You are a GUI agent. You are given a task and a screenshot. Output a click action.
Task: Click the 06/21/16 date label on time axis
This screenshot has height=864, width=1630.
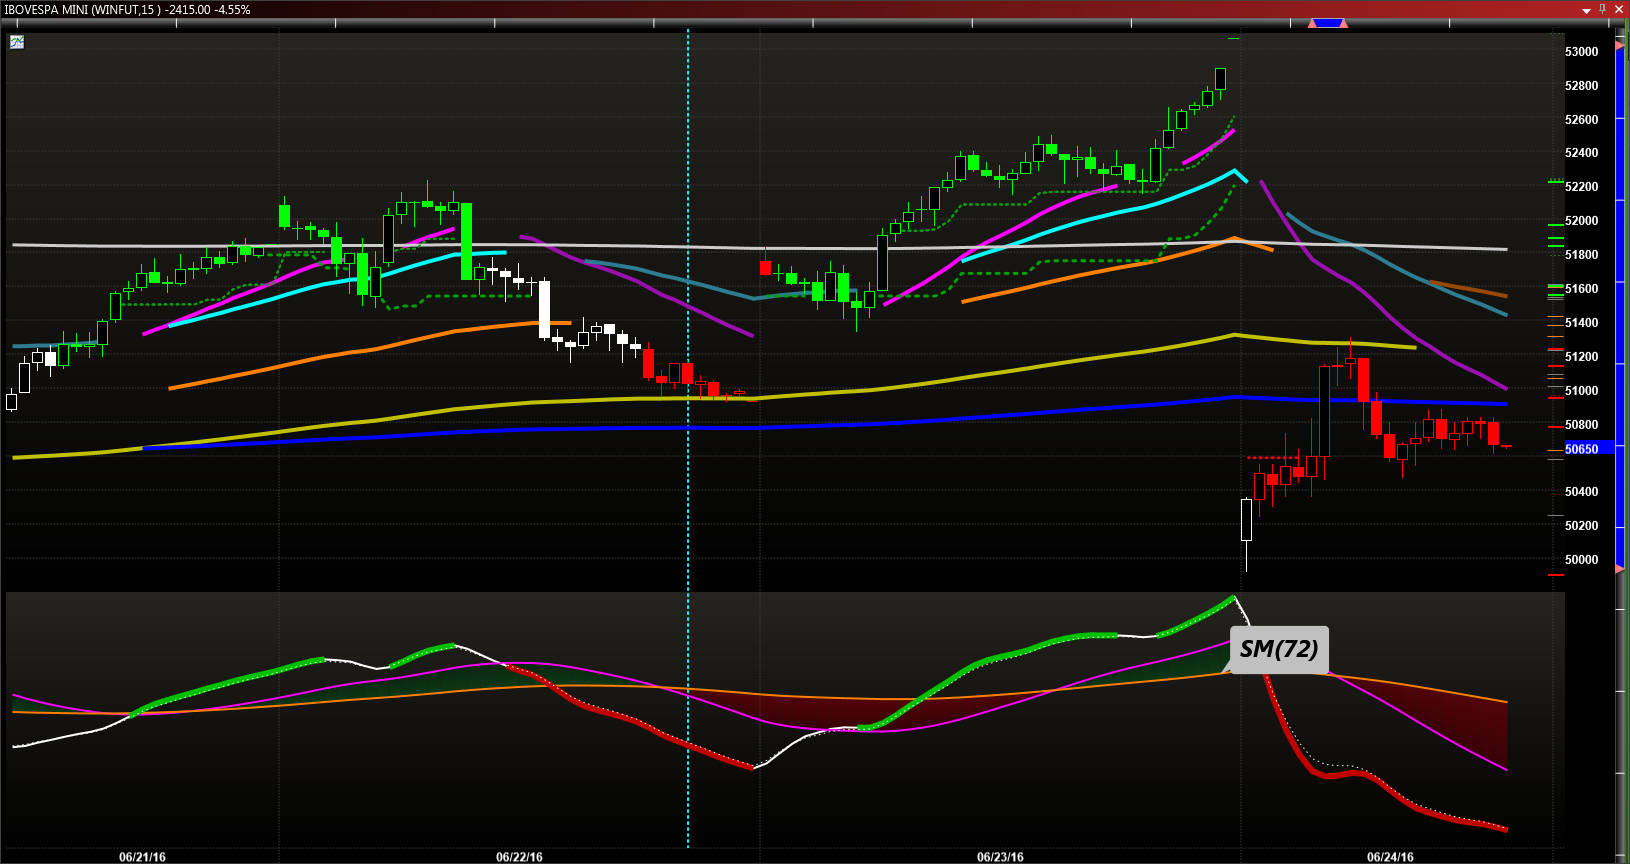(142, 857)
